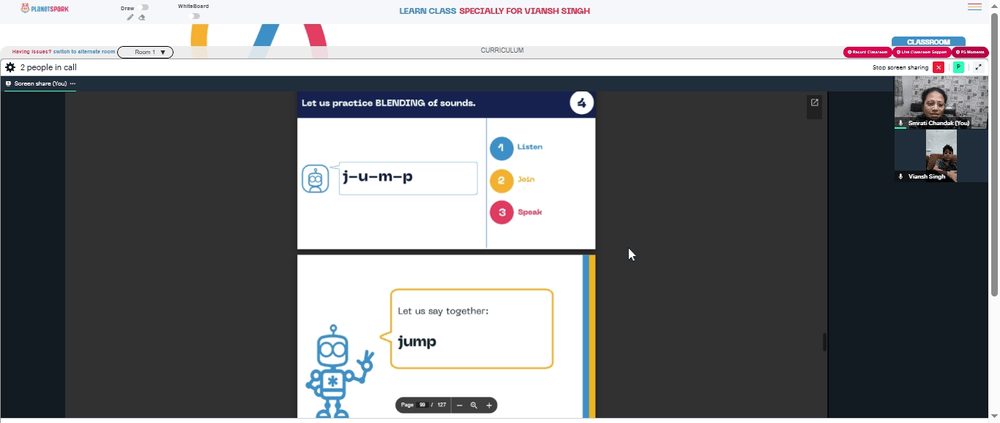Select the pencil drawing tool
Screen dimensions: 1000x423
130,17
